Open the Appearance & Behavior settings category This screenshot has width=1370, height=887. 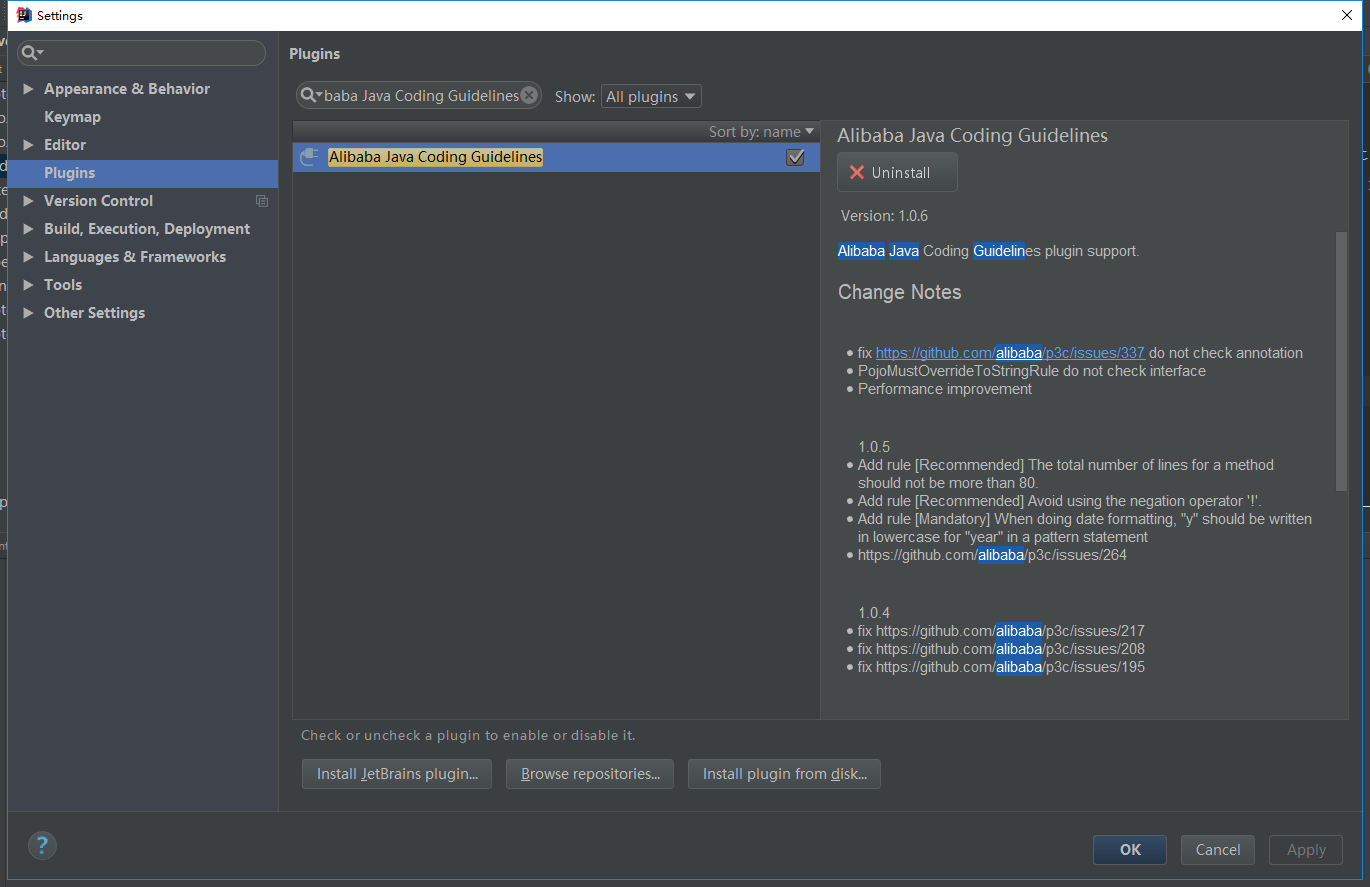click(127, 89)
